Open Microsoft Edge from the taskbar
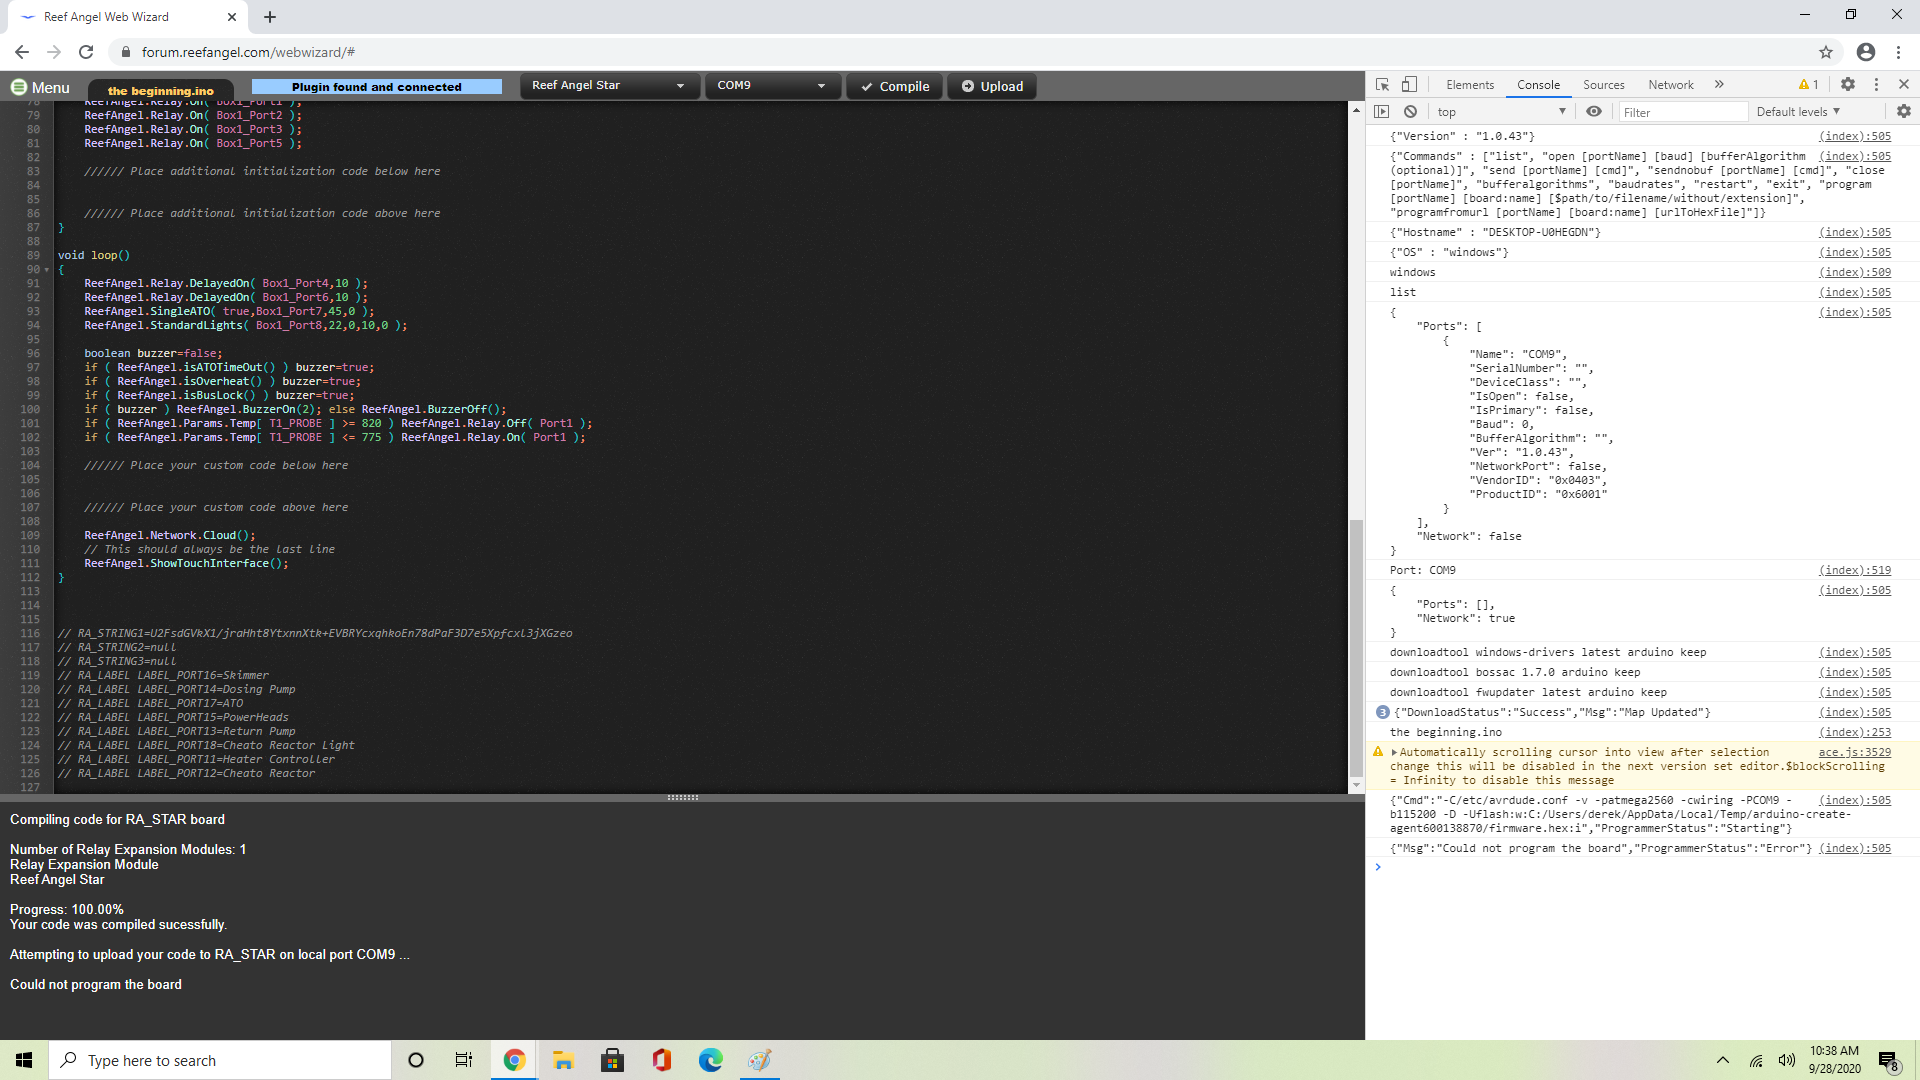The width and height of the screenshot is (1920, 1080). 710,1060
